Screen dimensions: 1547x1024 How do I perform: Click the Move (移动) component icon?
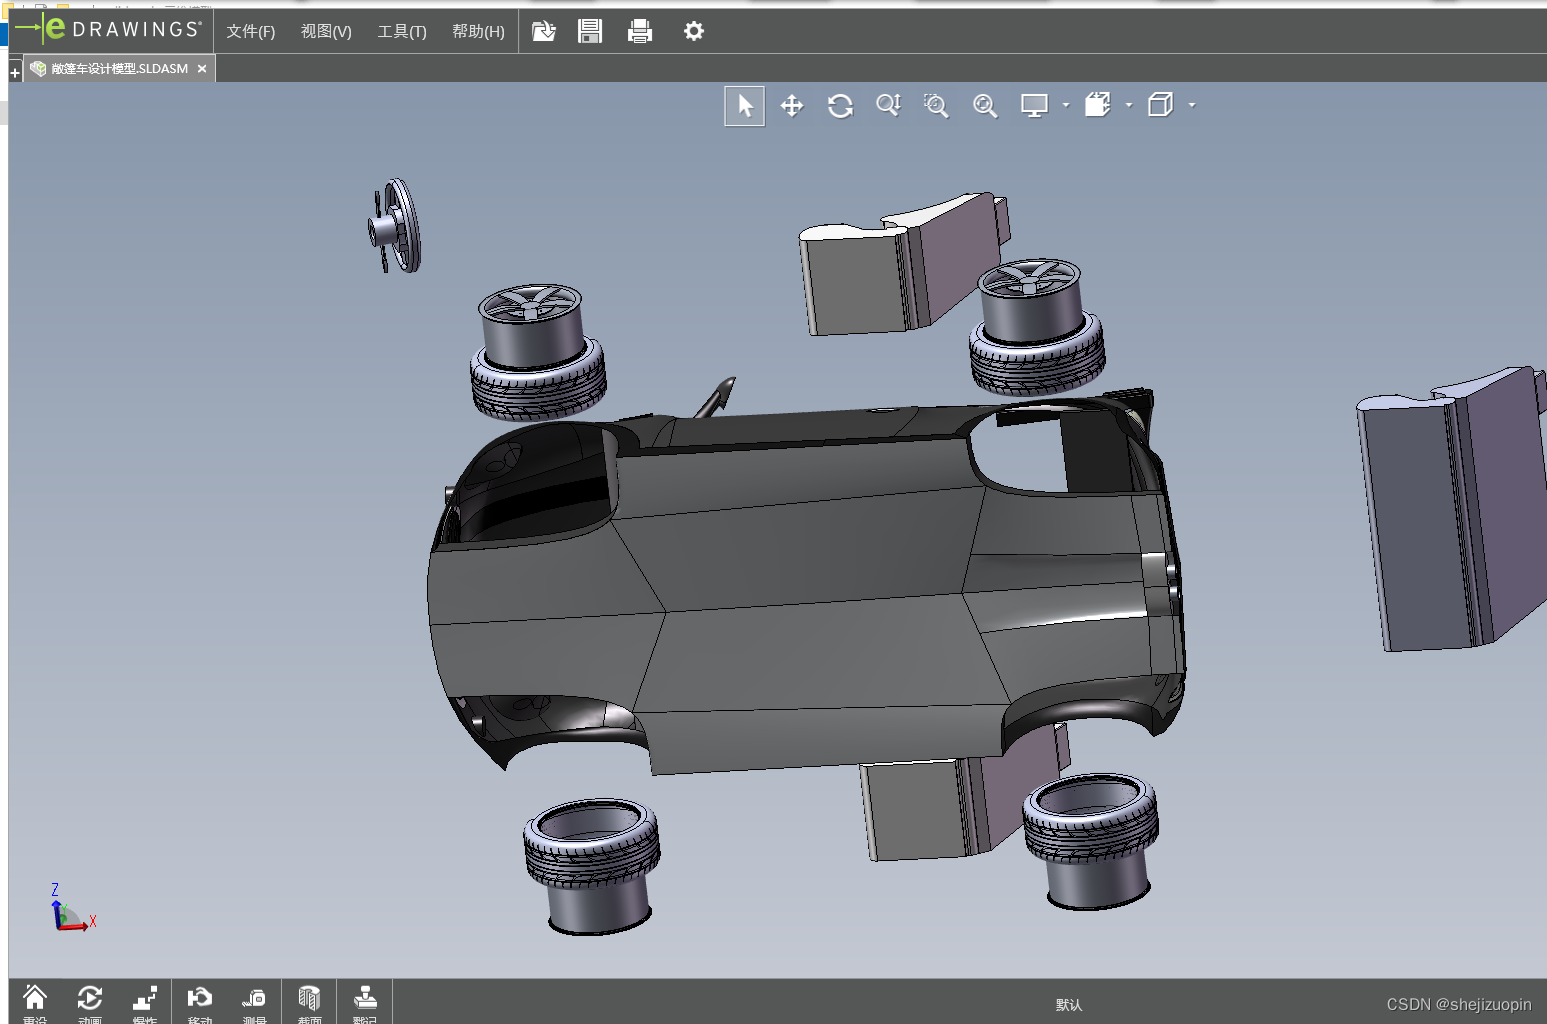click(200, 1003)
